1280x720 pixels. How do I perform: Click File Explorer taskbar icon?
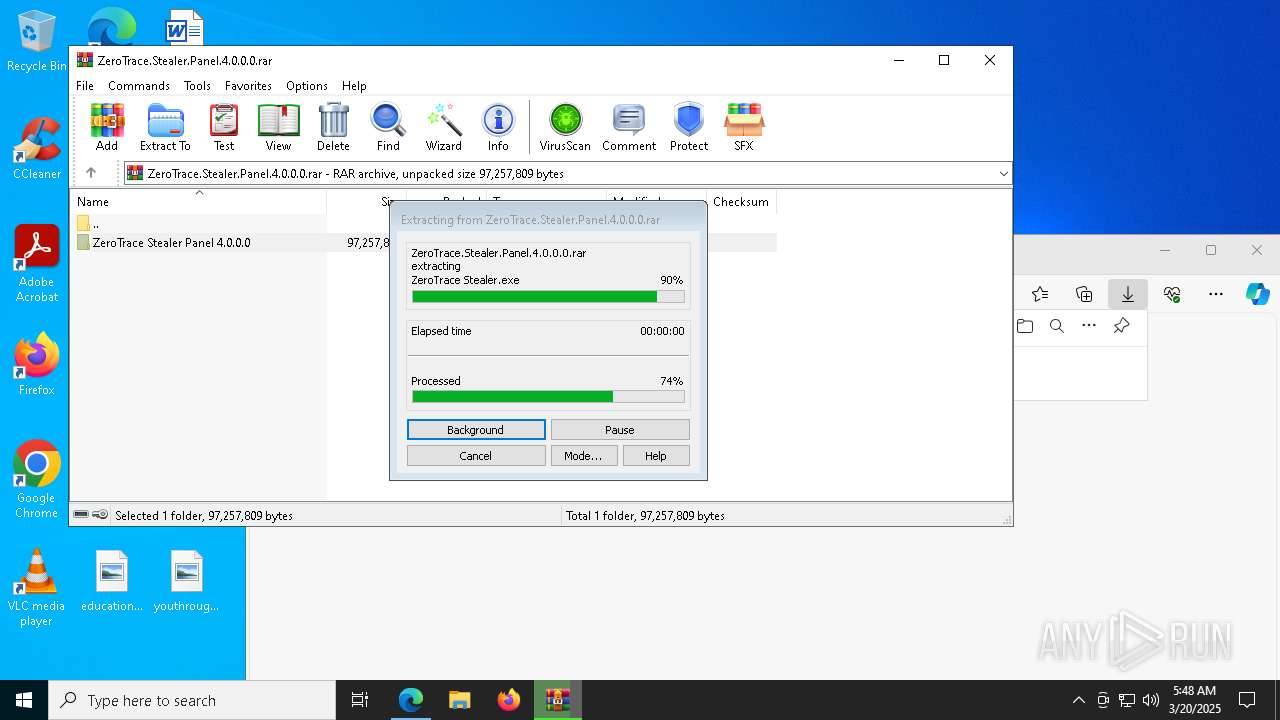point(459,700)
